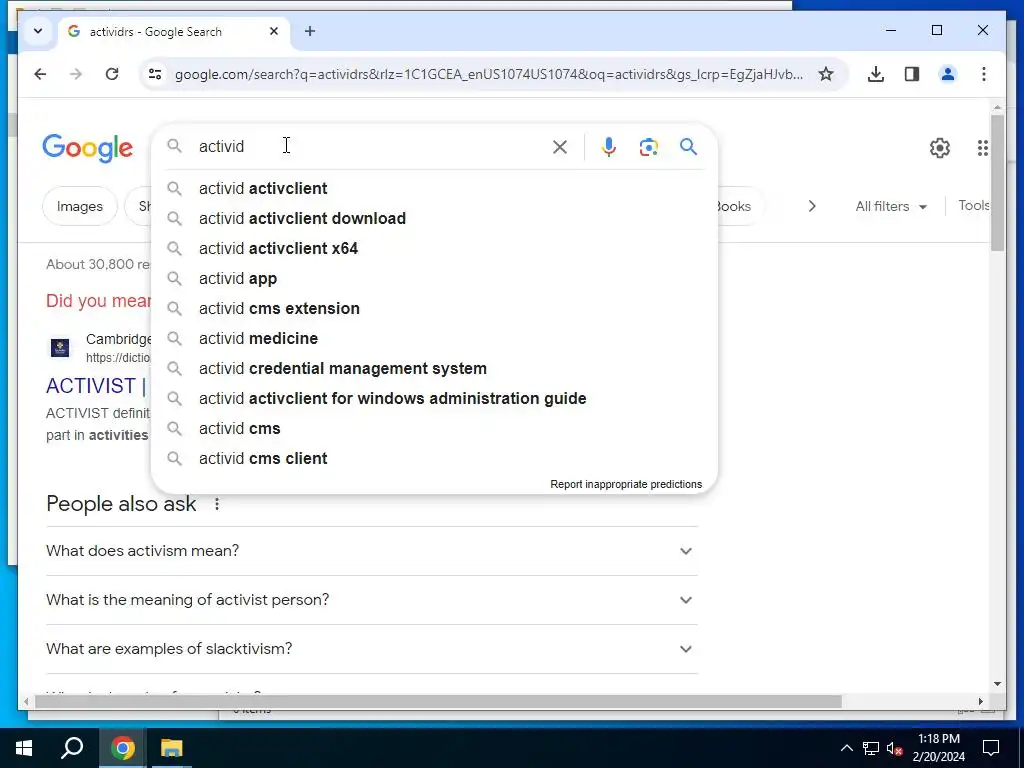
Task: Reload the Google search page
Action: (x=112, y=74)
